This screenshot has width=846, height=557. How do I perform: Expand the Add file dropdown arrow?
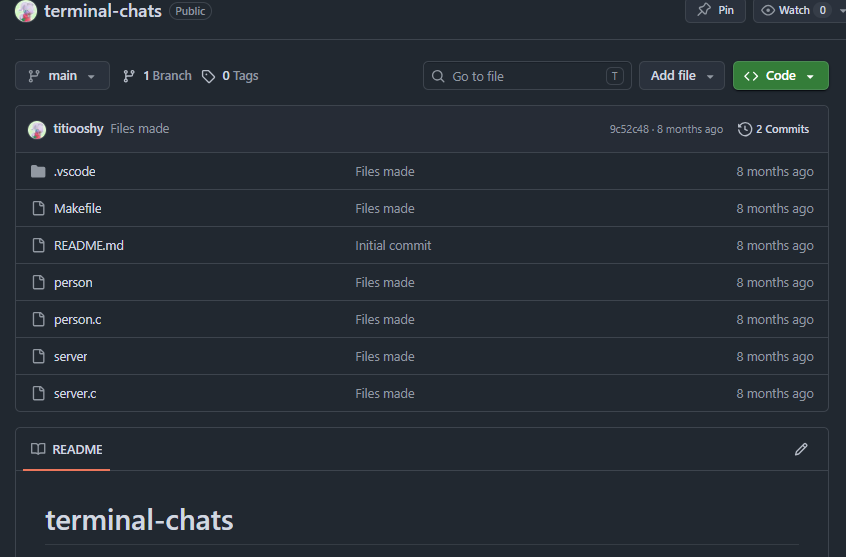(710, 77)
